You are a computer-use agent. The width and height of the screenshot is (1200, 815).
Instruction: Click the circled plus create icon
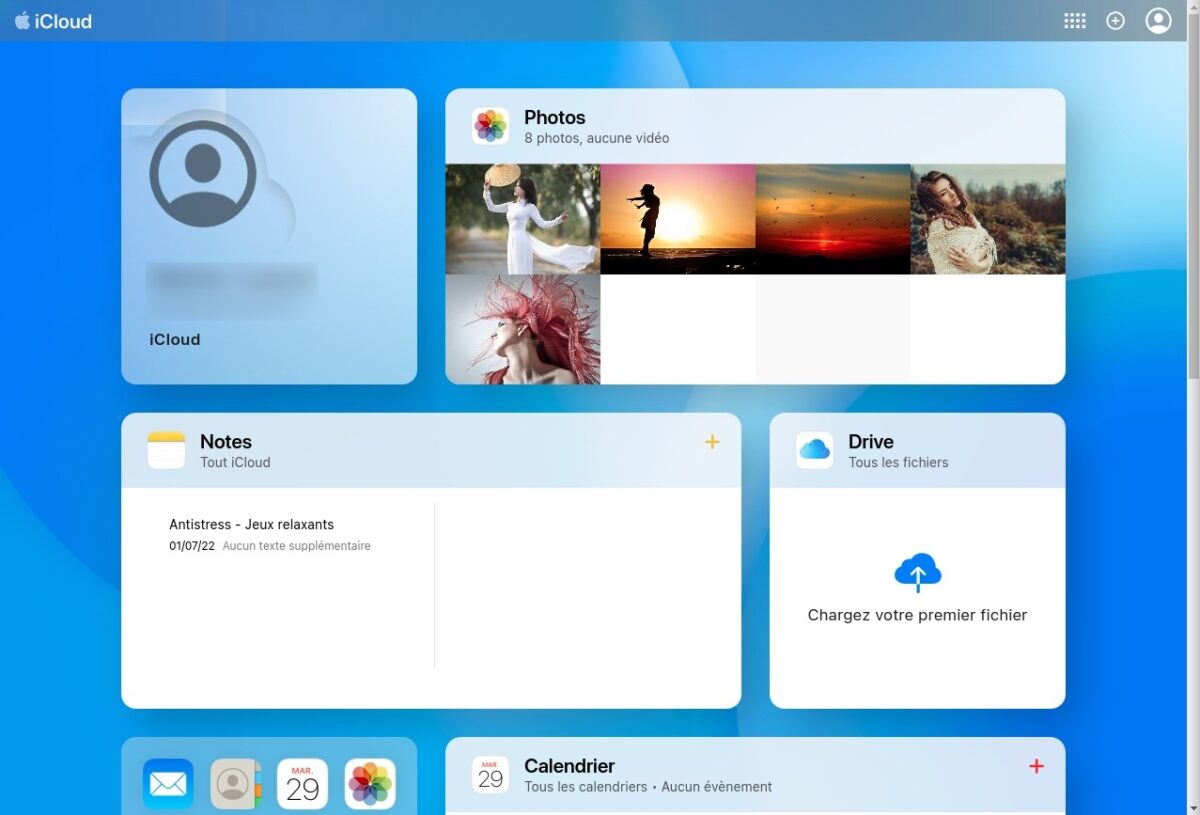pyautogui.click(x=1116, y=21)
